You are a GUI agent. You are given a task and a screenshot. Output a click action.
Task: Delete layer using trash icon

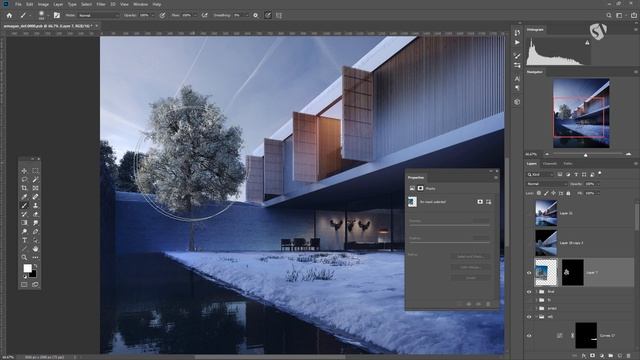point(629,356)
